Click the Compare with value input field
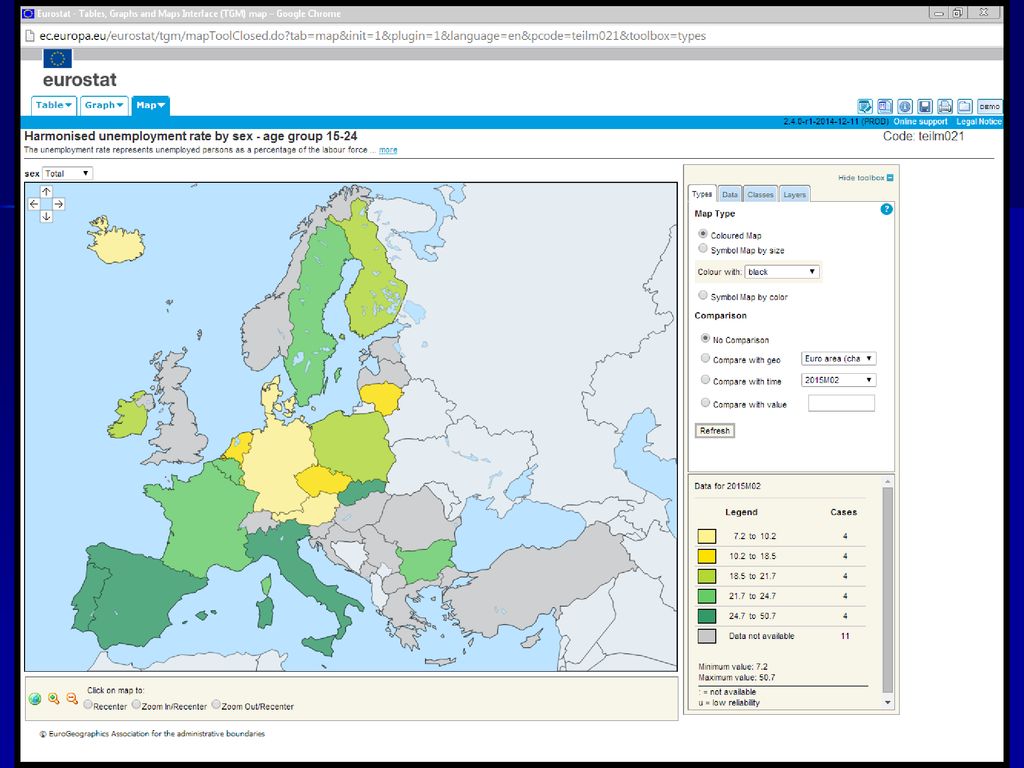 coord(841,404)
